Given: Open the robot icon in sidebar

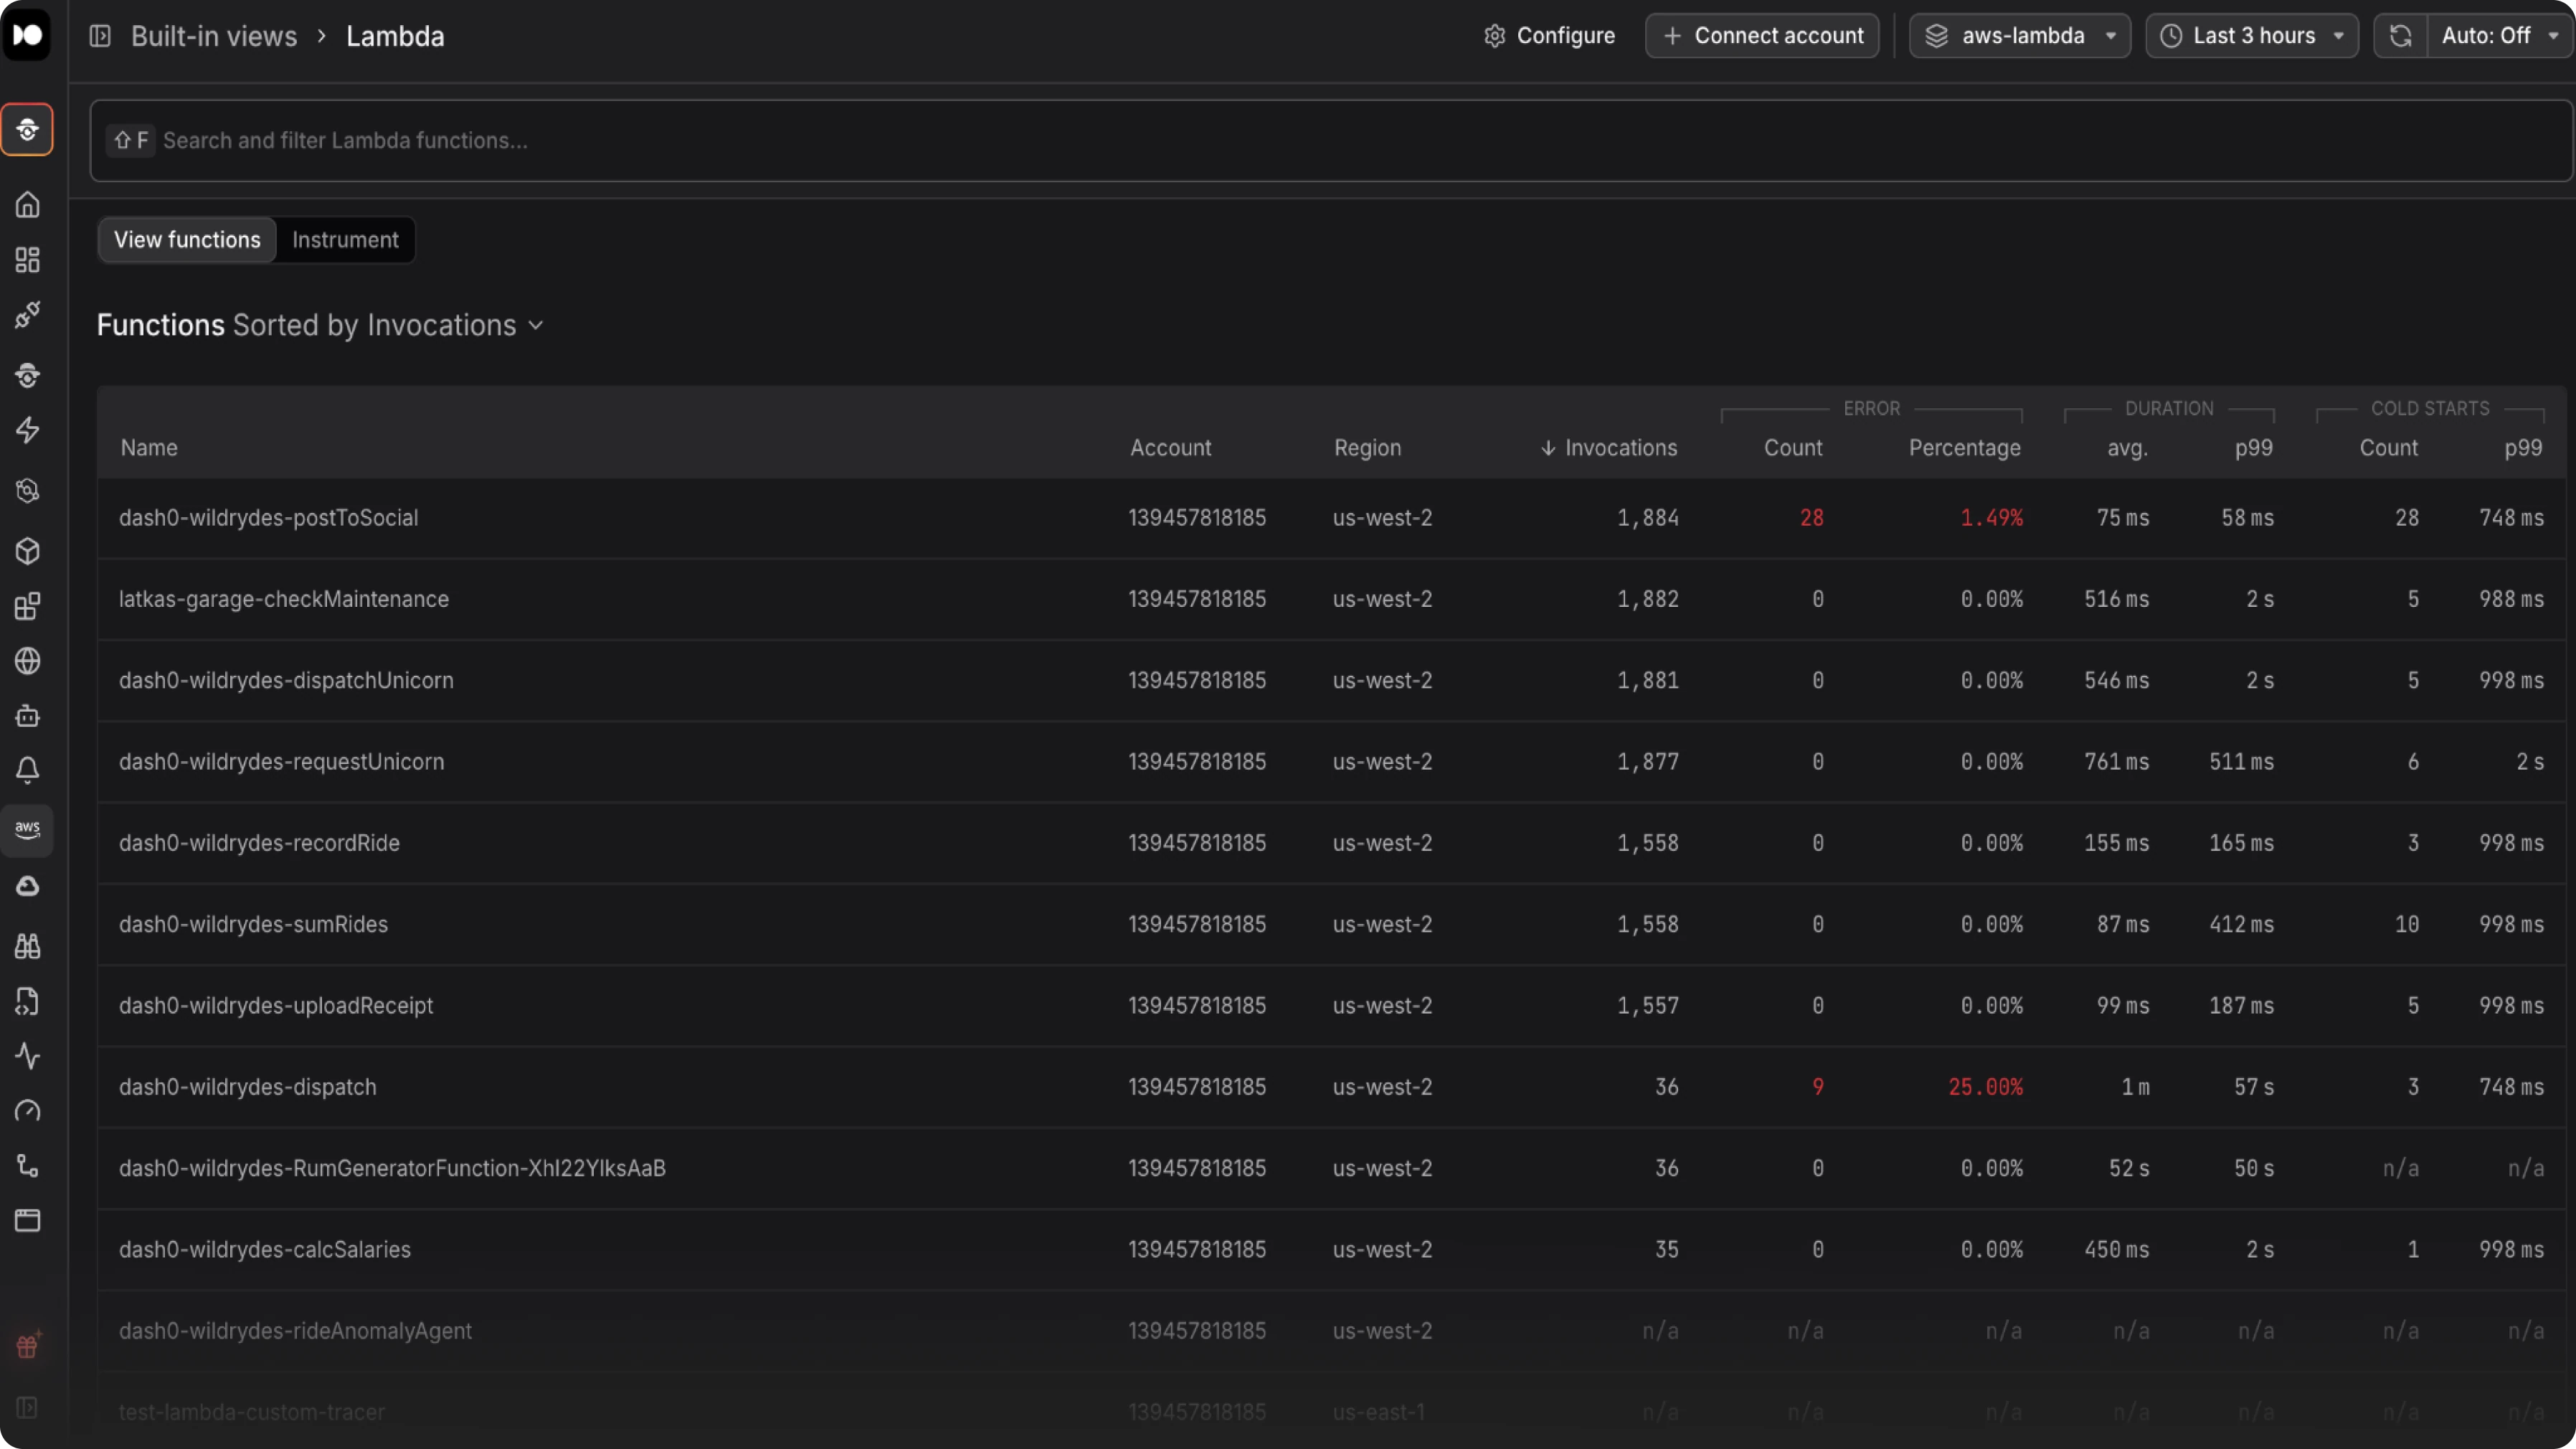Looking at the screenshot, I should tap(27, 716).
